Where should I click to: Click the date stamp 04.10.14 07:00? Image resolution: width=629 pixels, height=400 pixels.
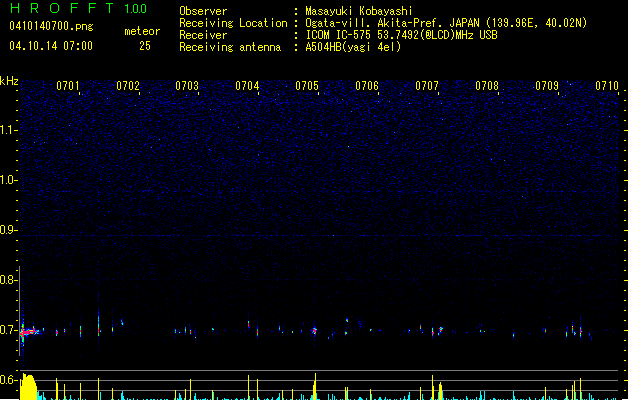pos(51,46)
